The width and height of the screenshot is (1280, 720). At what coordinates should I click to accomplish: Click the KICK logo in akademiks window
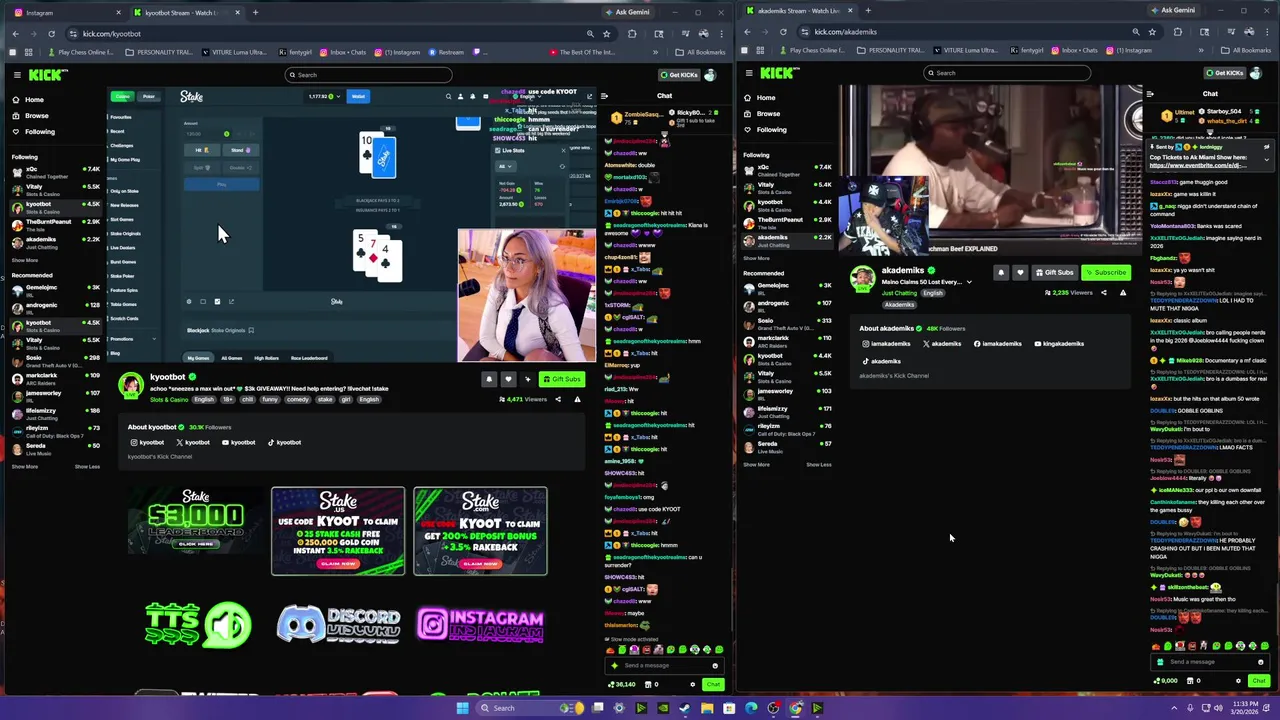778,73
